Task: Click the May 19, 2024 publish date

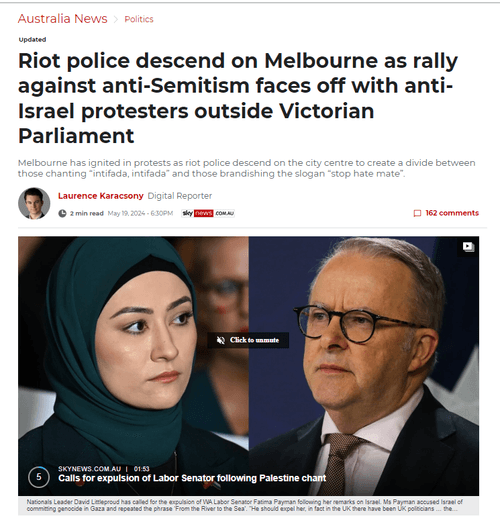Action: (x=140, y=213)
